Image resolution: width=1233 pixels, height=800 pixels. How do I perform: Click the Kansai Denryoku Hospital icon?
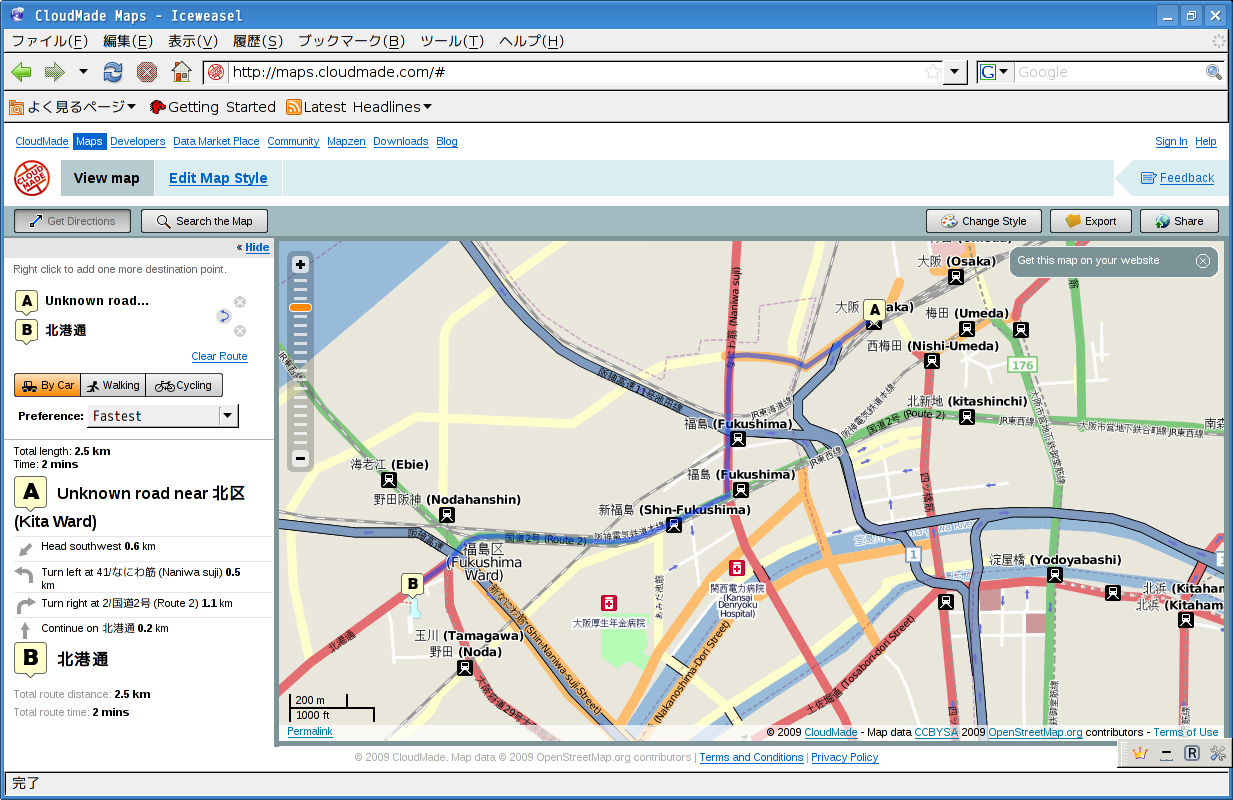point(737,568)
